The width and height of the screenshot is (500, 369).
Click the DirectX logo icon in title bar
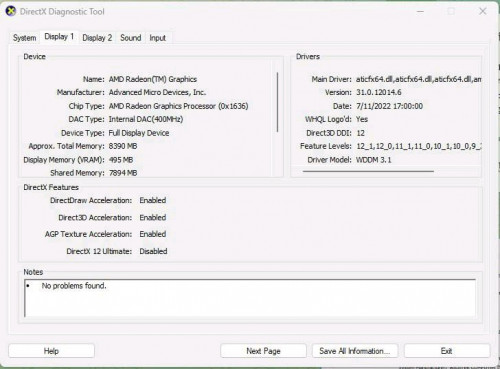(11, 11)
